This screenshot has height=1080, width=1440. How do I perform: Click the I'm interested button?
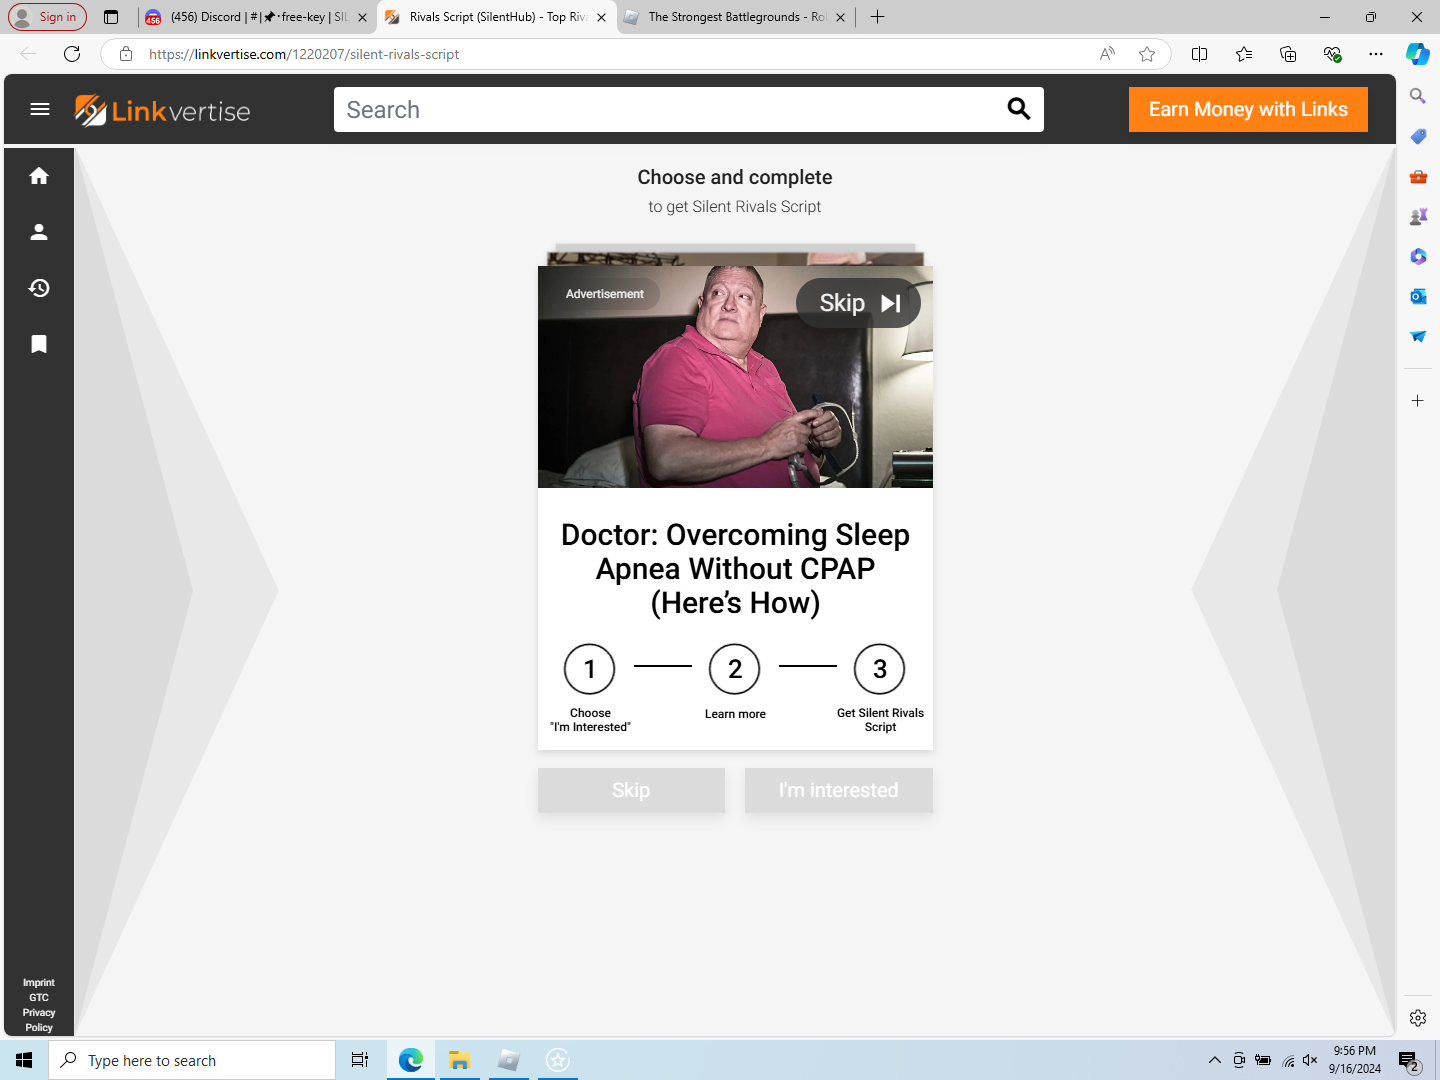tap(839, 790)
